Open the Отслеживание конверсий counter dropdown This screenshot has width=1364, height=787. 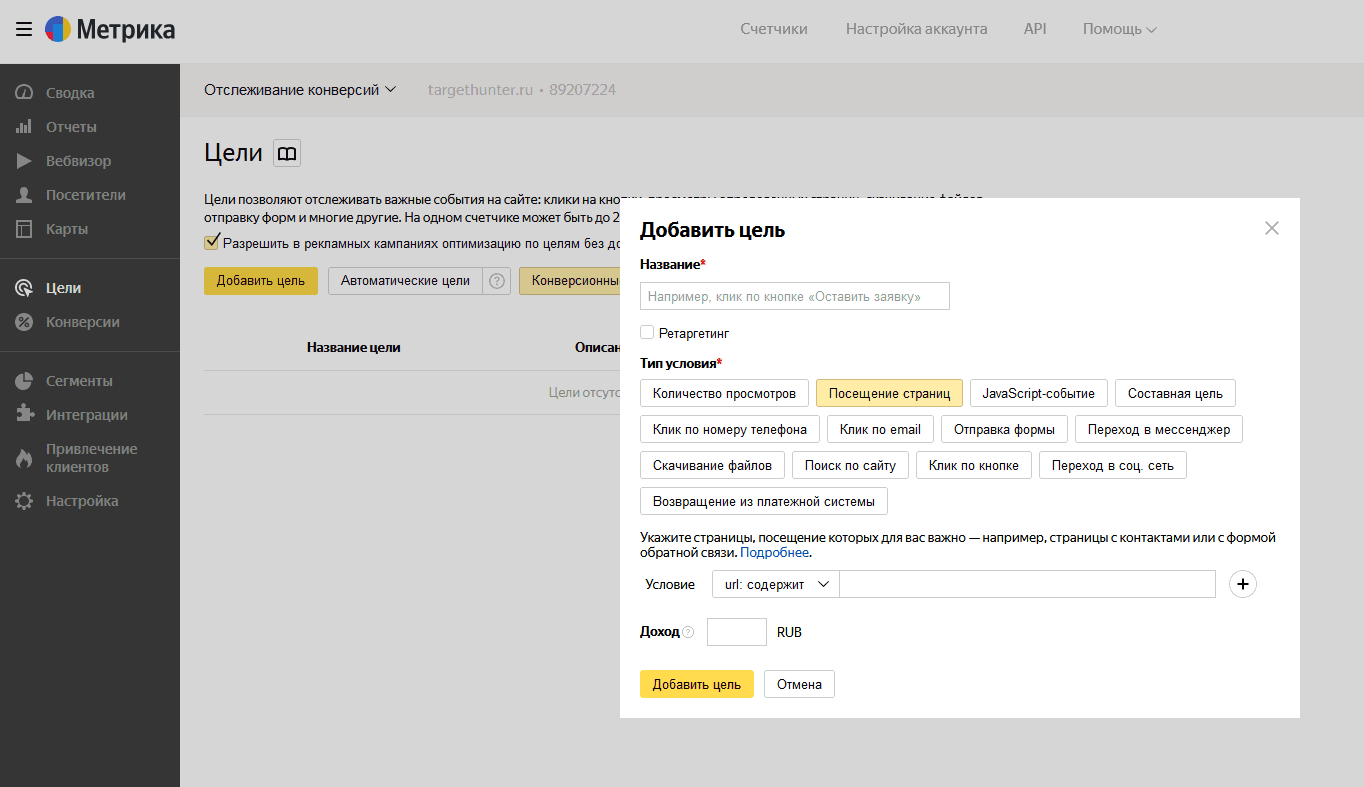300,90
